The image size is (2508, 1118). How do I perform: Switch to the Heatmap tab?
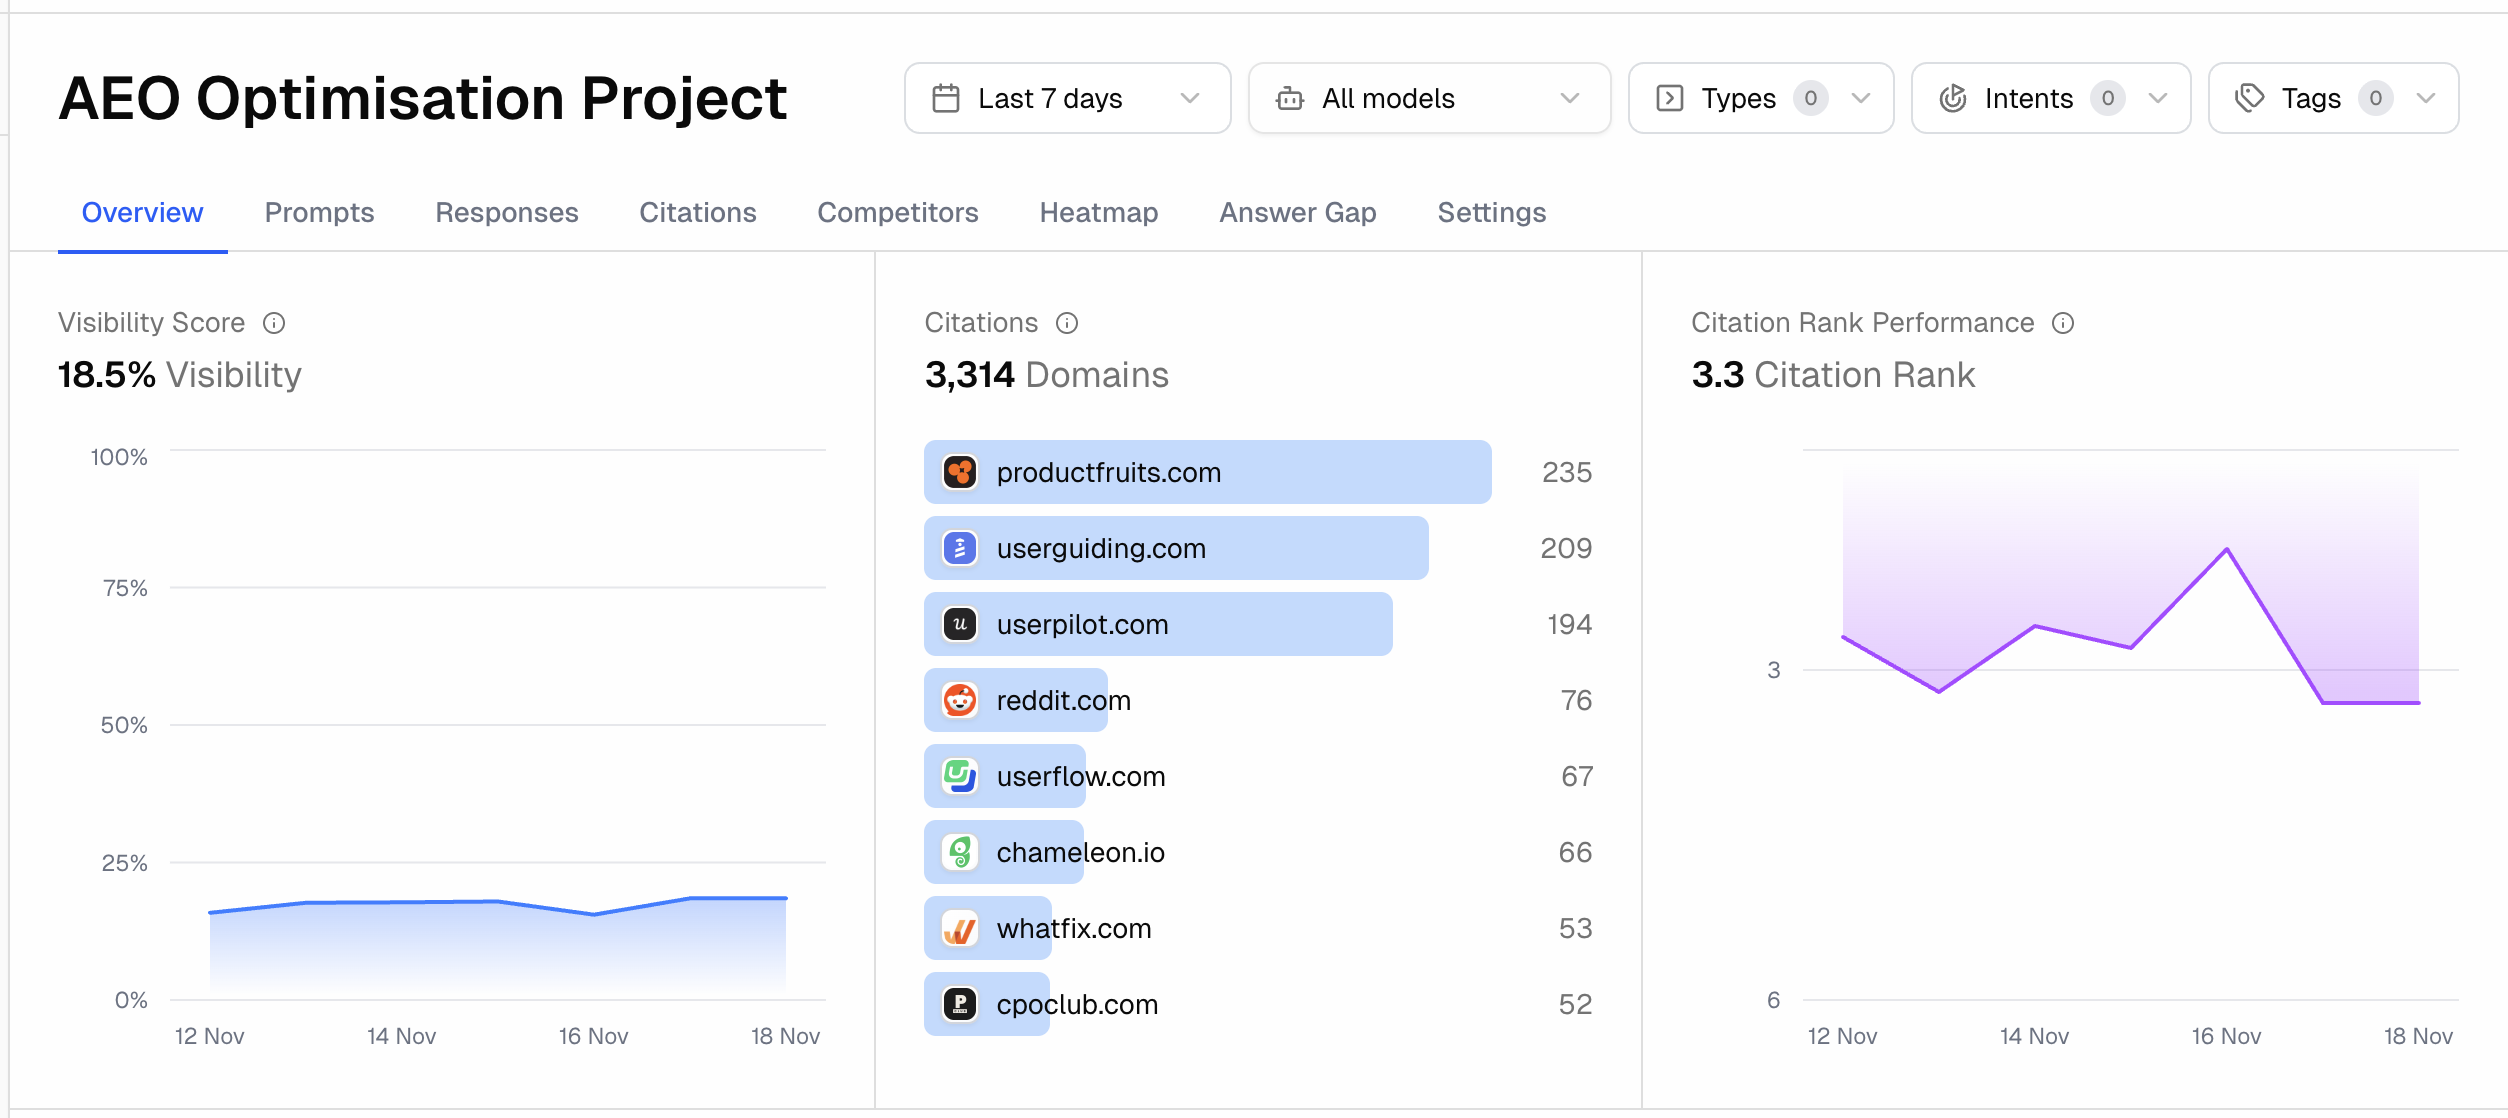[1099, 212]
